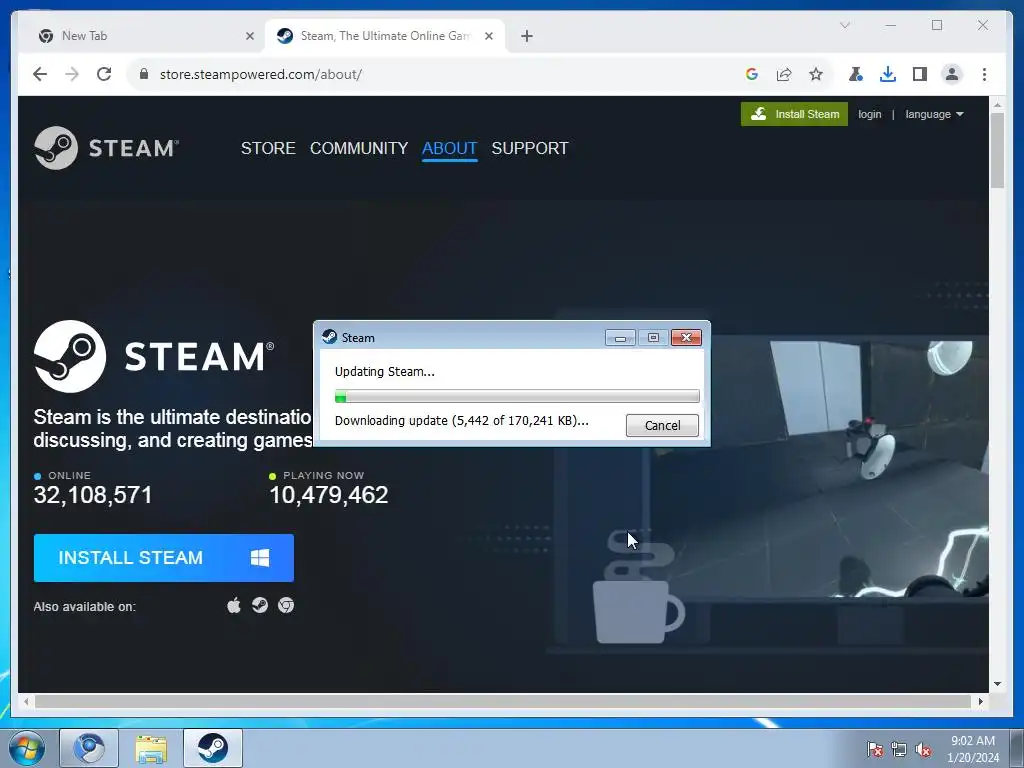Screen dimensions: 1024x768
Task: Open COMMUNITY in Steam navigation
Action: (x=359, y=148)
